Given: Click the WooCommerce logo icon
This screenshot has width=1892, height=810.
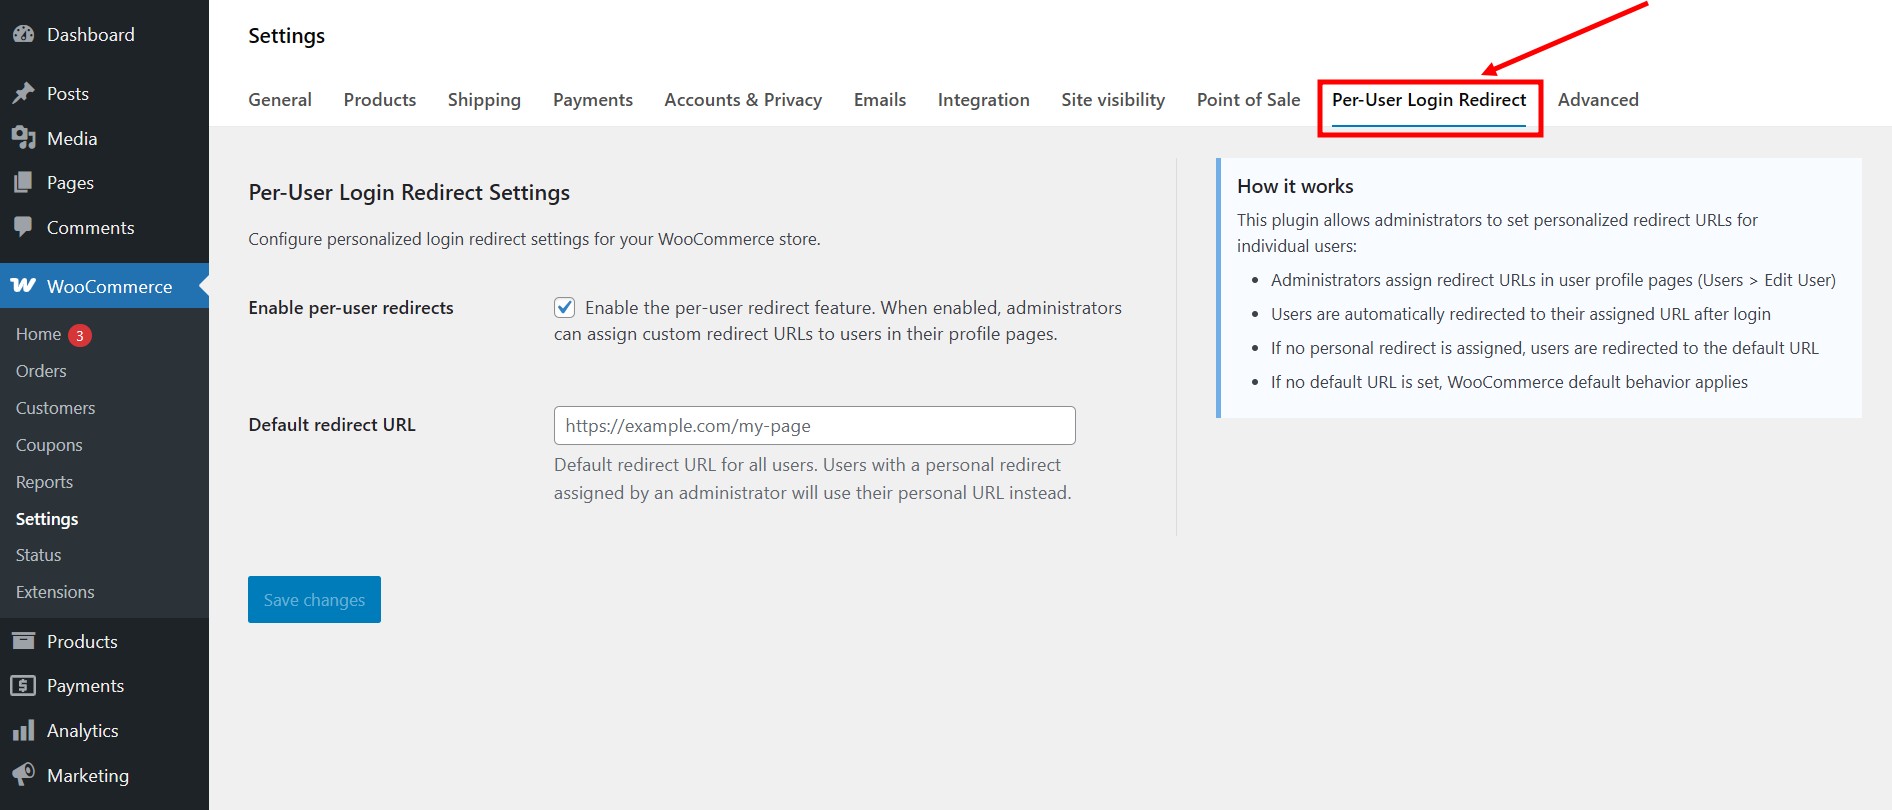Looking at the screenshot, I should pyautogui.click(x=23, y=286).
